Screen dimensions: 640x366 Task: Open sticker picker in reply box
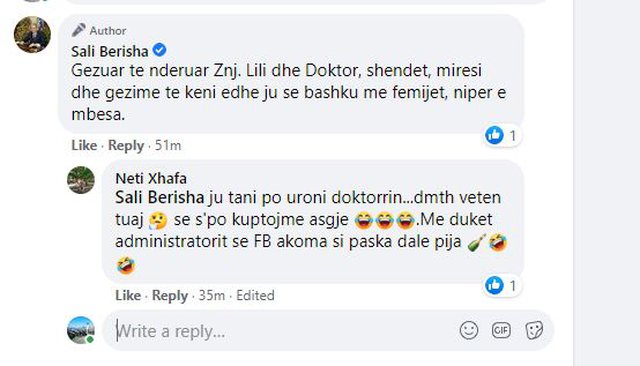(x=534, y=330)
